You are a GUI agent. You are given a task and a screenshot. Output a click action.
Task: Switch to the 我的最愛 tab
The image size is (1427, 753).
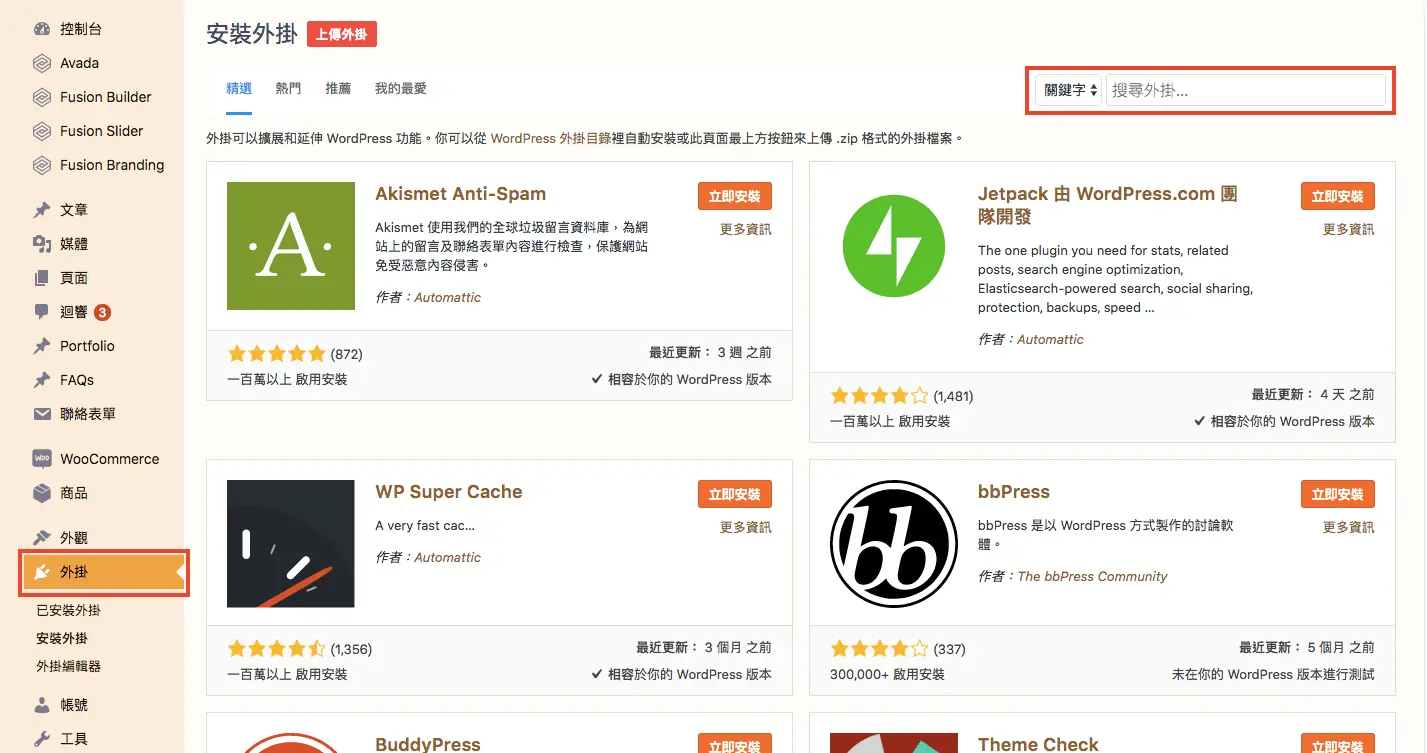tap(401, 89)
